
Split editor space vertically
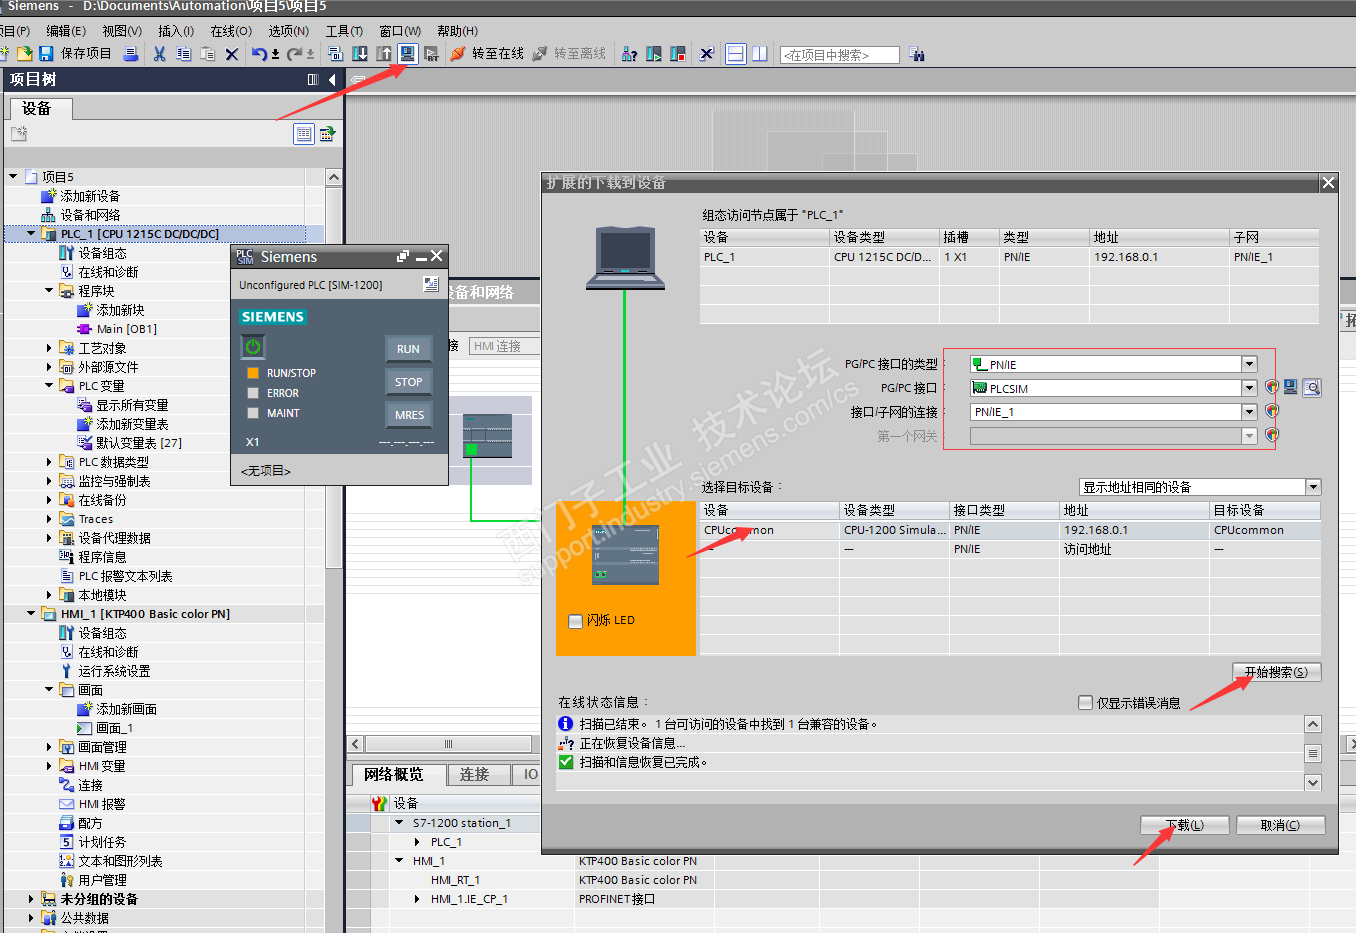point(760,54)
